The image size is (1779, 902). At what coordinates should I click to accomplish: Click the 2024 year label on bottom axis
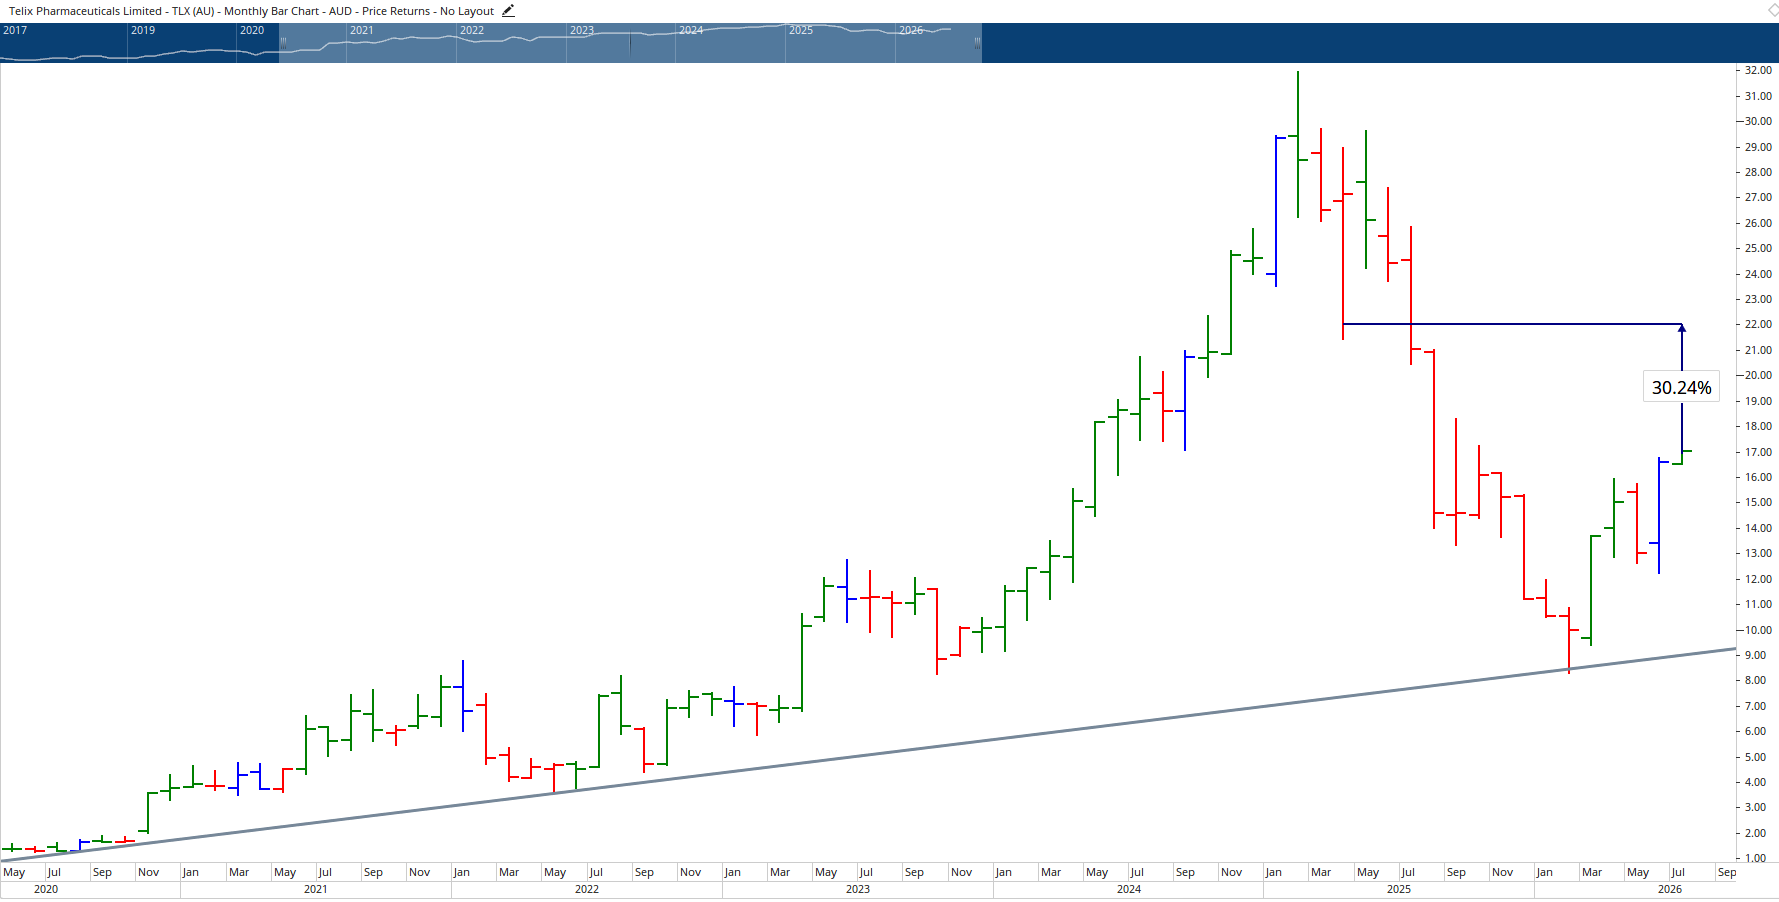click(1129, 889)
